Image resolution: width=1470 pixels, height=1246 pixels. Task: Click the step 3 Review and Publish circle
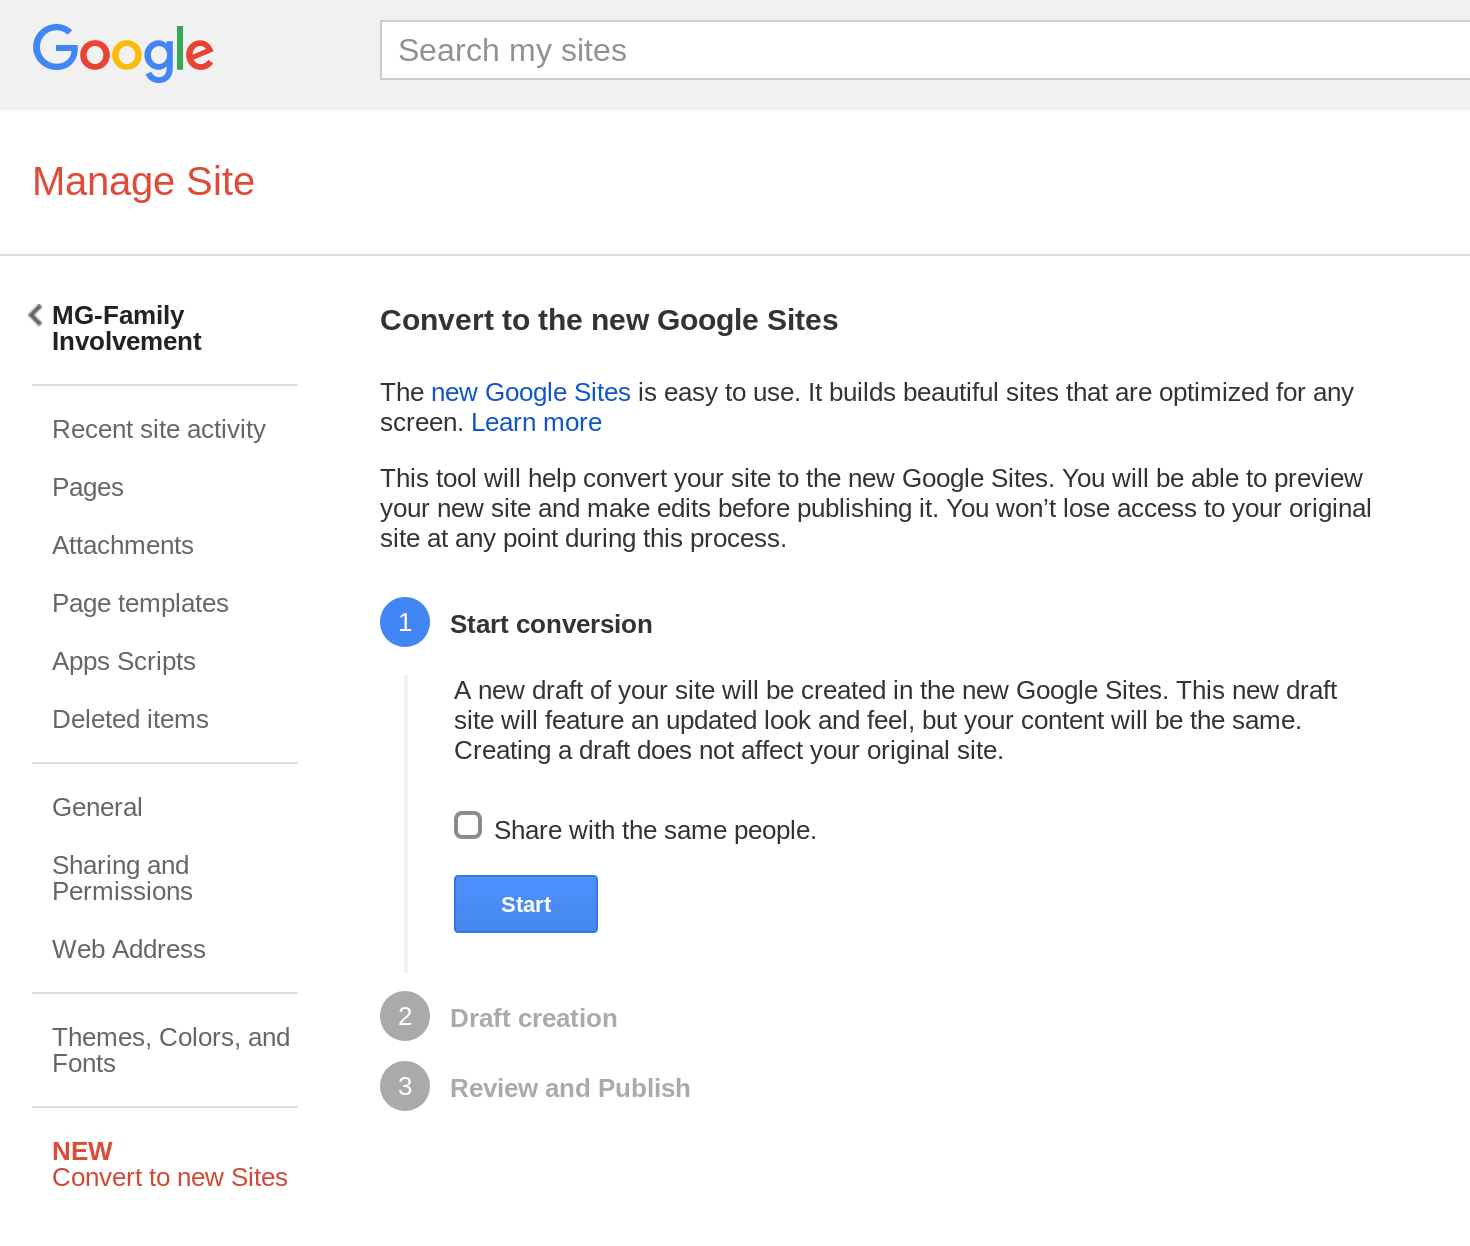[405, 1086]
